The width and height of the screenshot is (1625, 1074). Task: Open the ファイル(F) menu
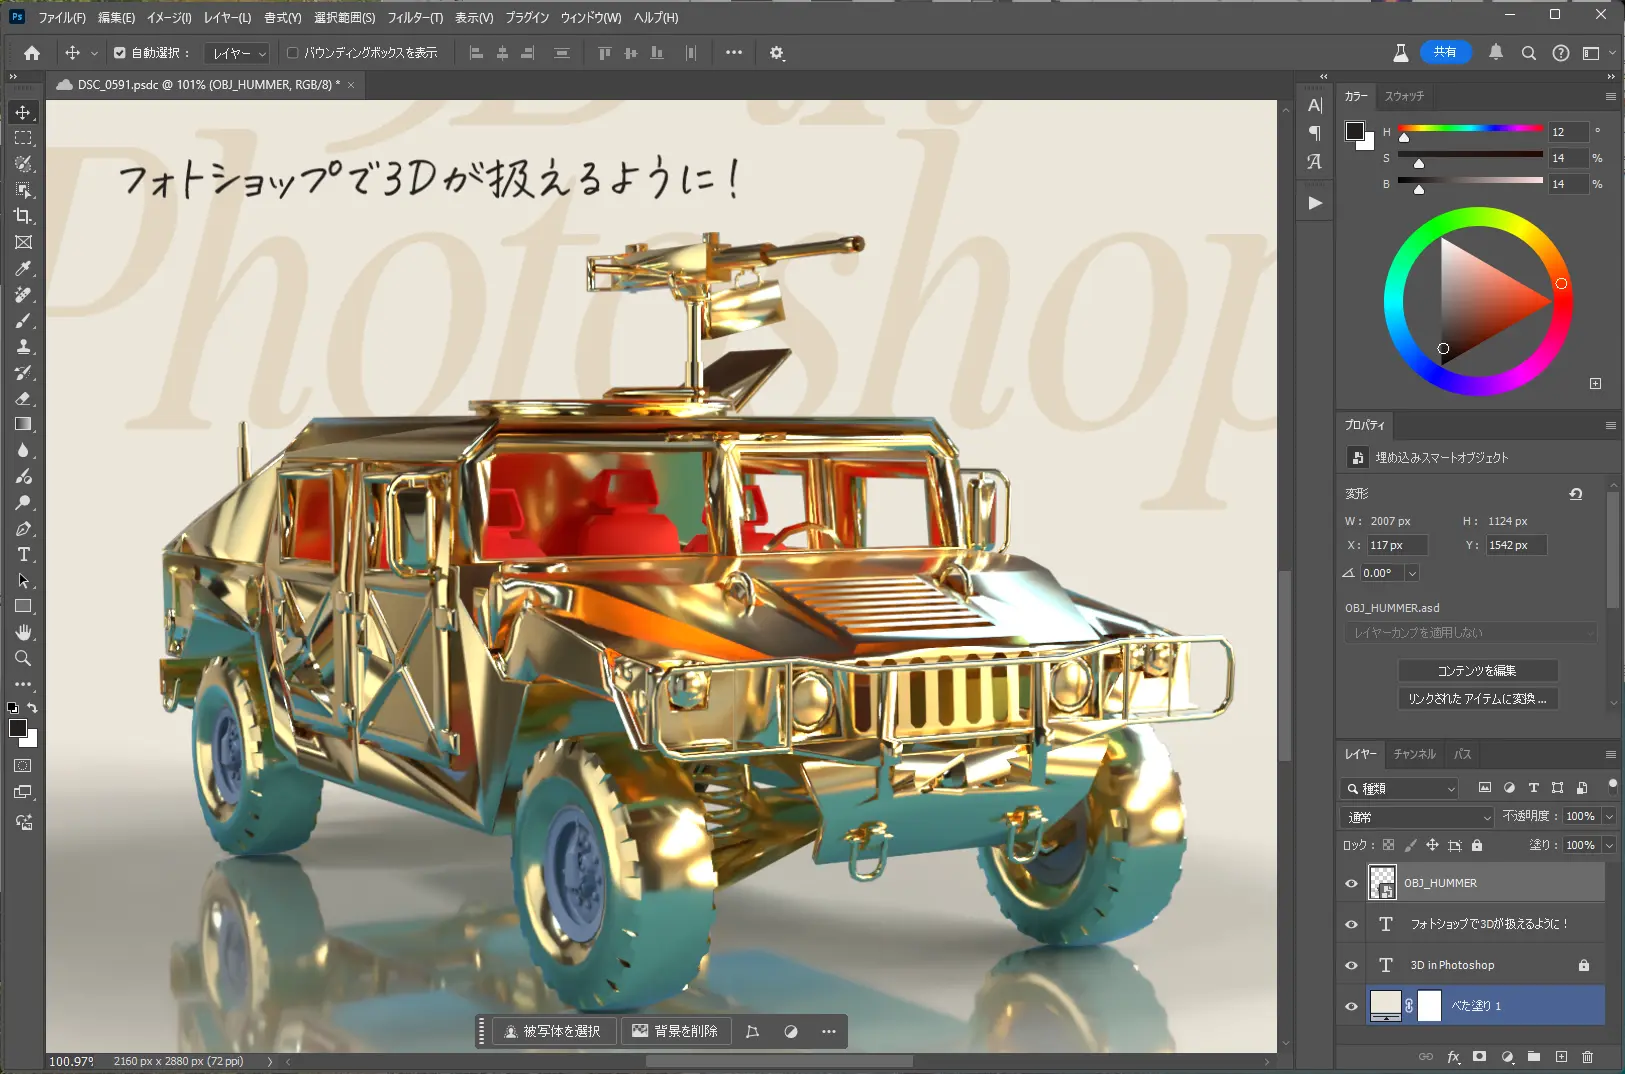[62, 18]
